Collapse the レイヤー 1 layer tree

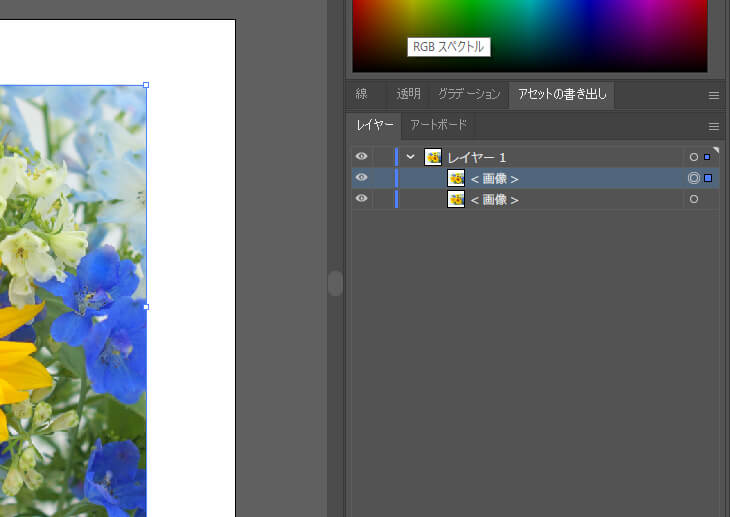[410, 157]
